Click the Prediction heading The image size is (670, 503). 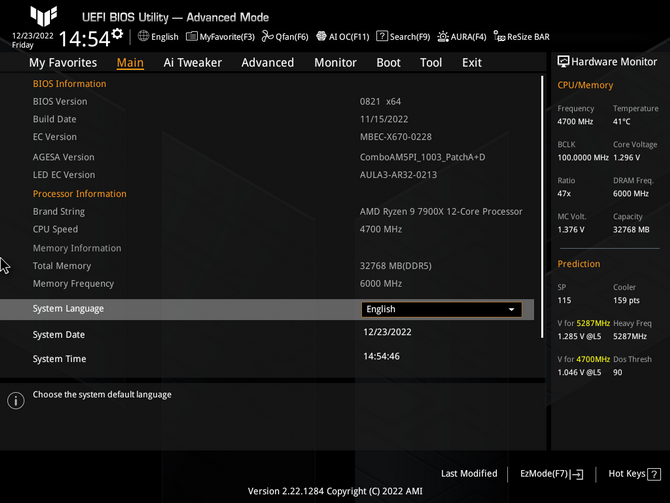pos(579,264)
